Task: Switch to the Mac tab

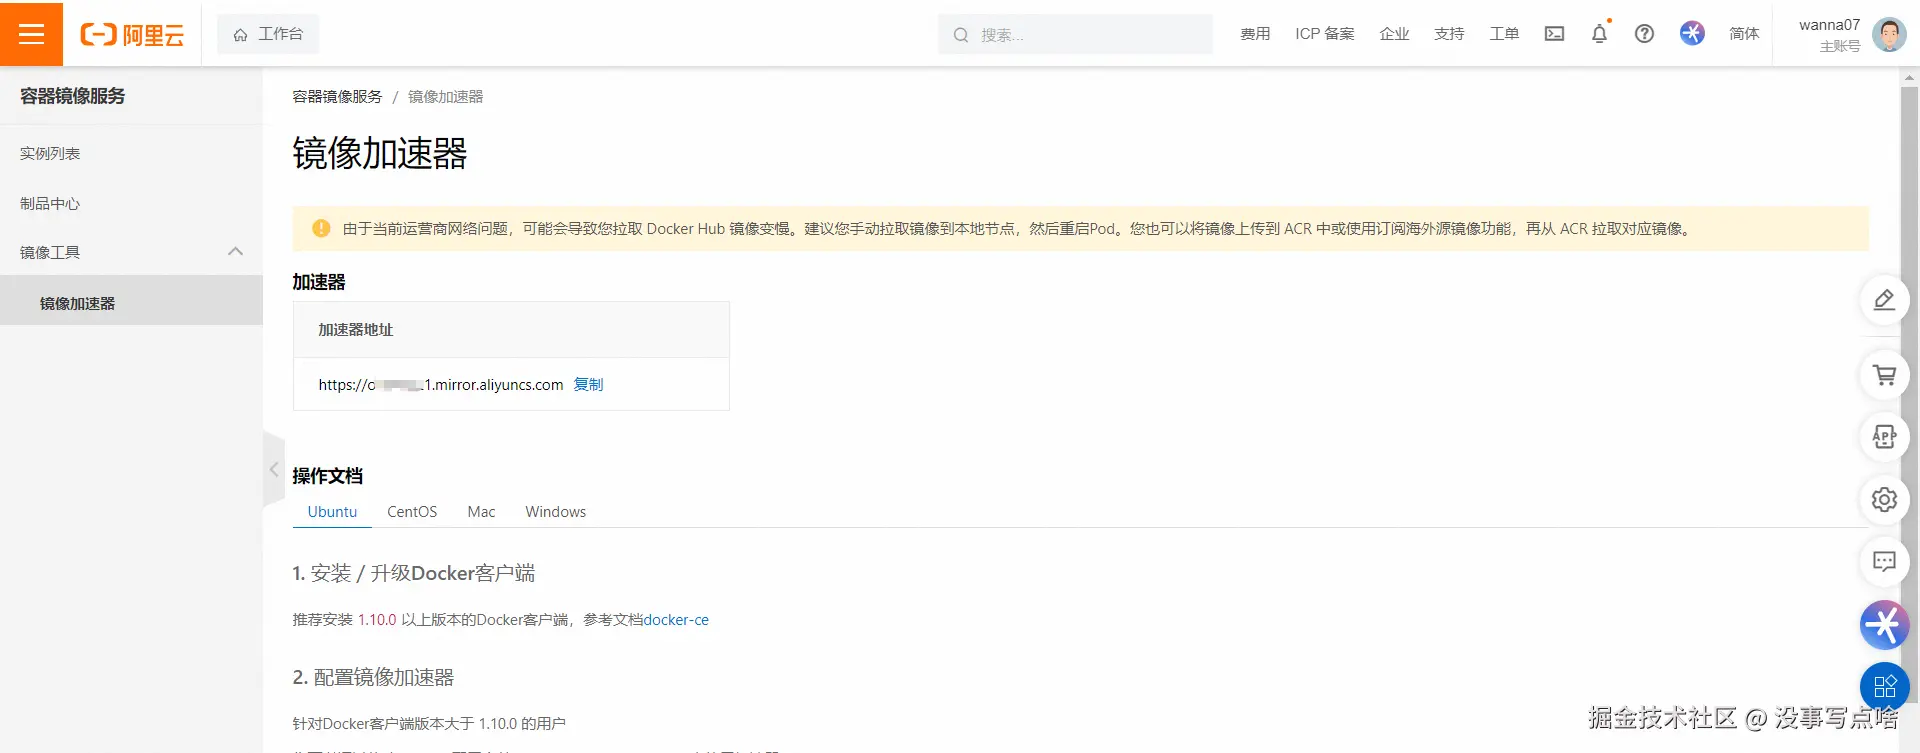Action: click(x=481, y=512)
